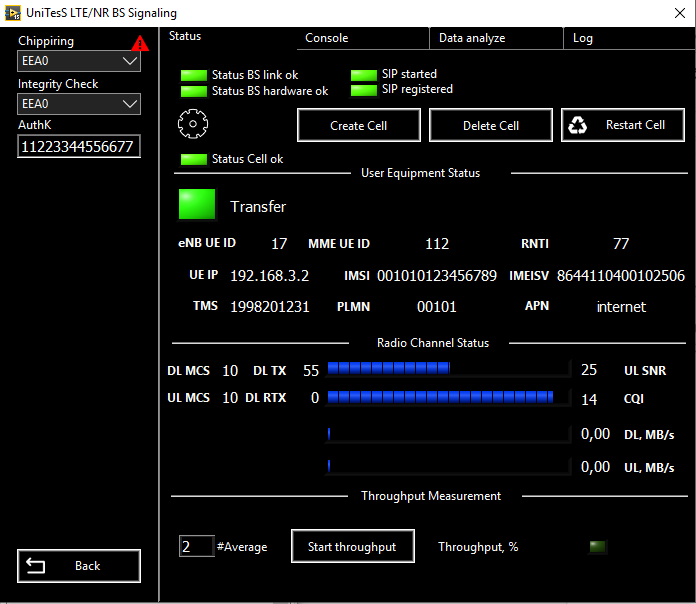Screen dimensions: 696x604
Task: Click the Status BS link ok indicator
Action: click(193, 76)
